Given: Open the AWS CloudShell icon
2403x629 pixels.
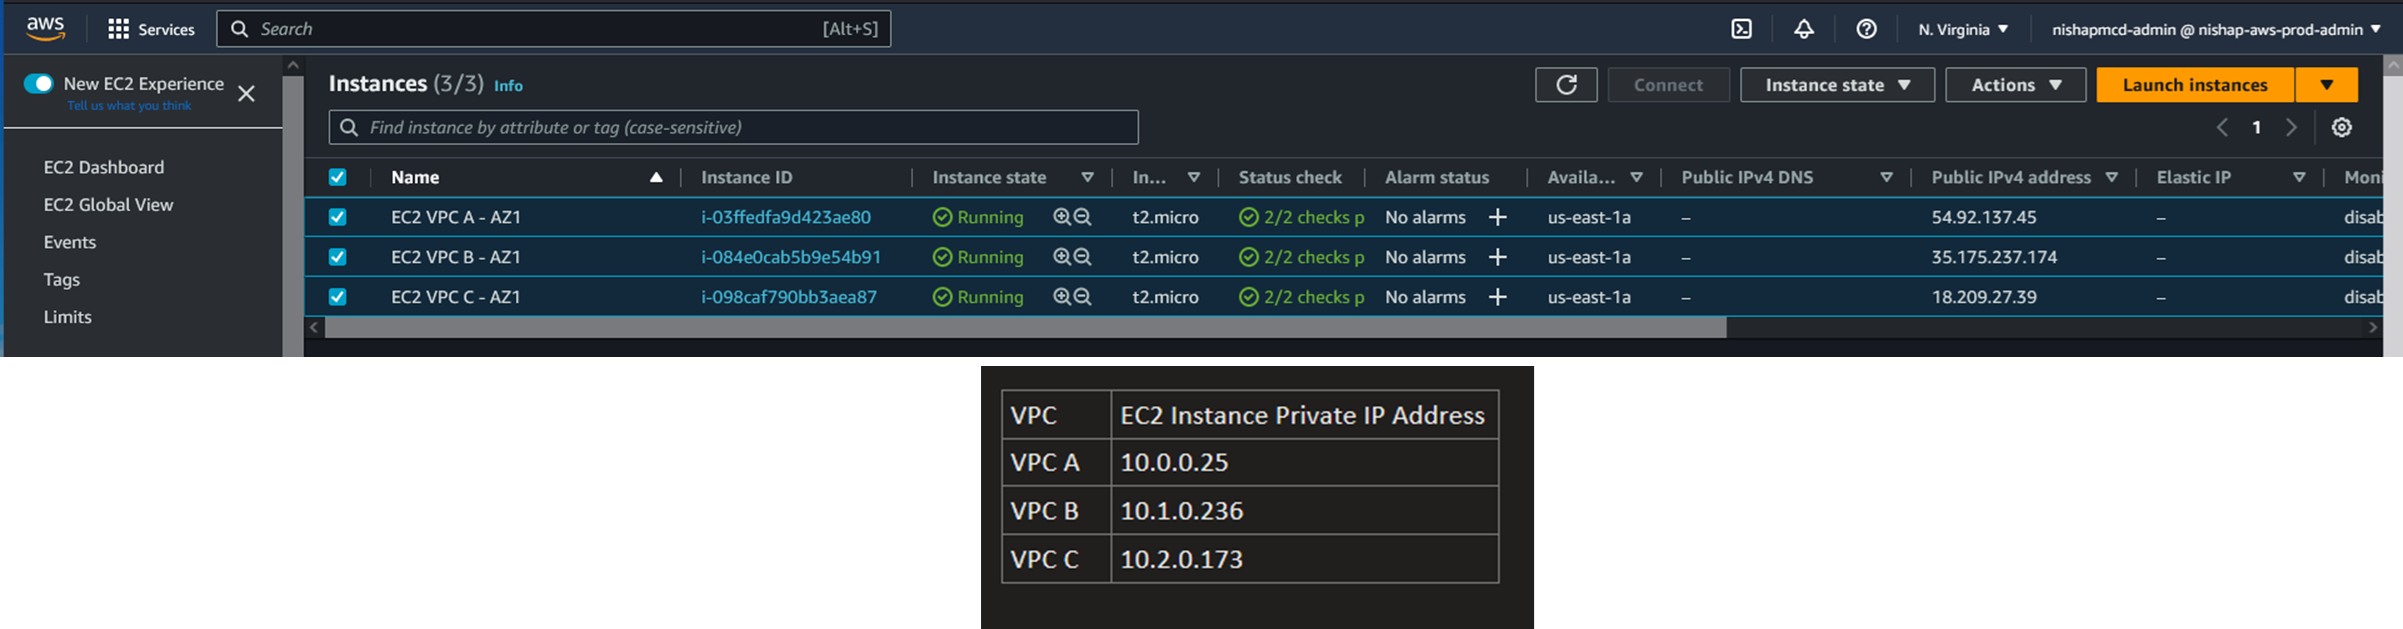Looking at the screenshot, I should [x=1741, y=29].
